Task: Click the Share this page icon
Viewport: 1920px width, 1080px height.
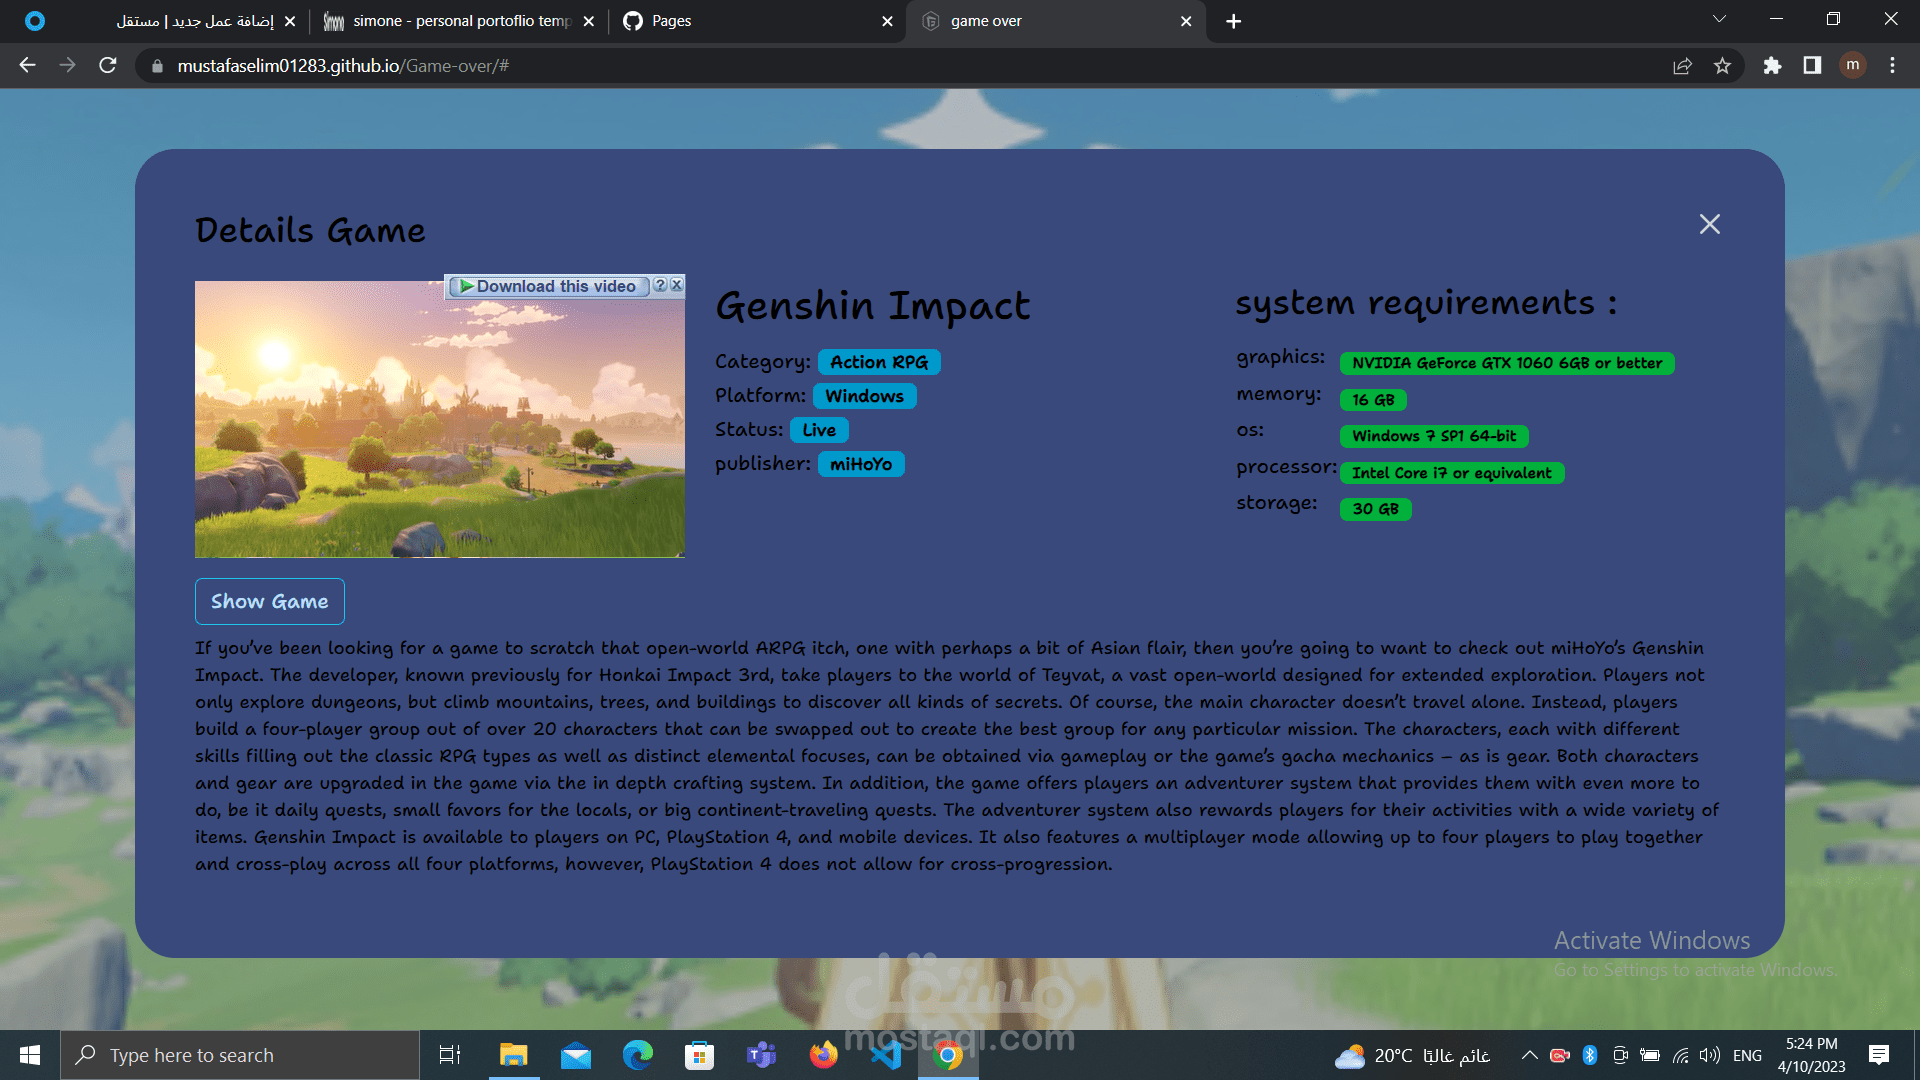Action: coord(1682,66)
